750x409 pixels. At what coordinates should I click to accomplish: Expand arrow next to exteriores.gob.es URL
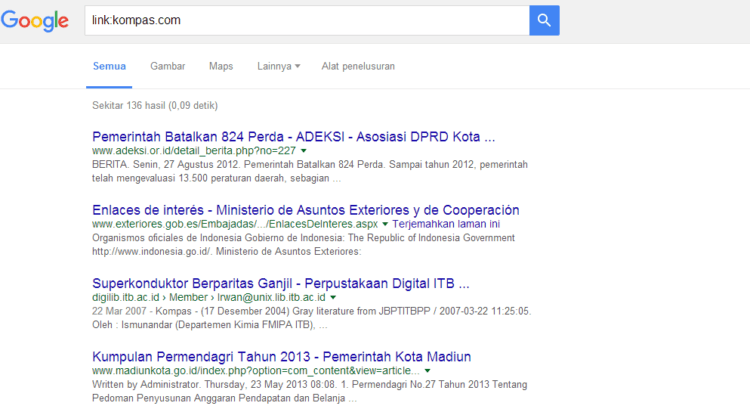385,224
